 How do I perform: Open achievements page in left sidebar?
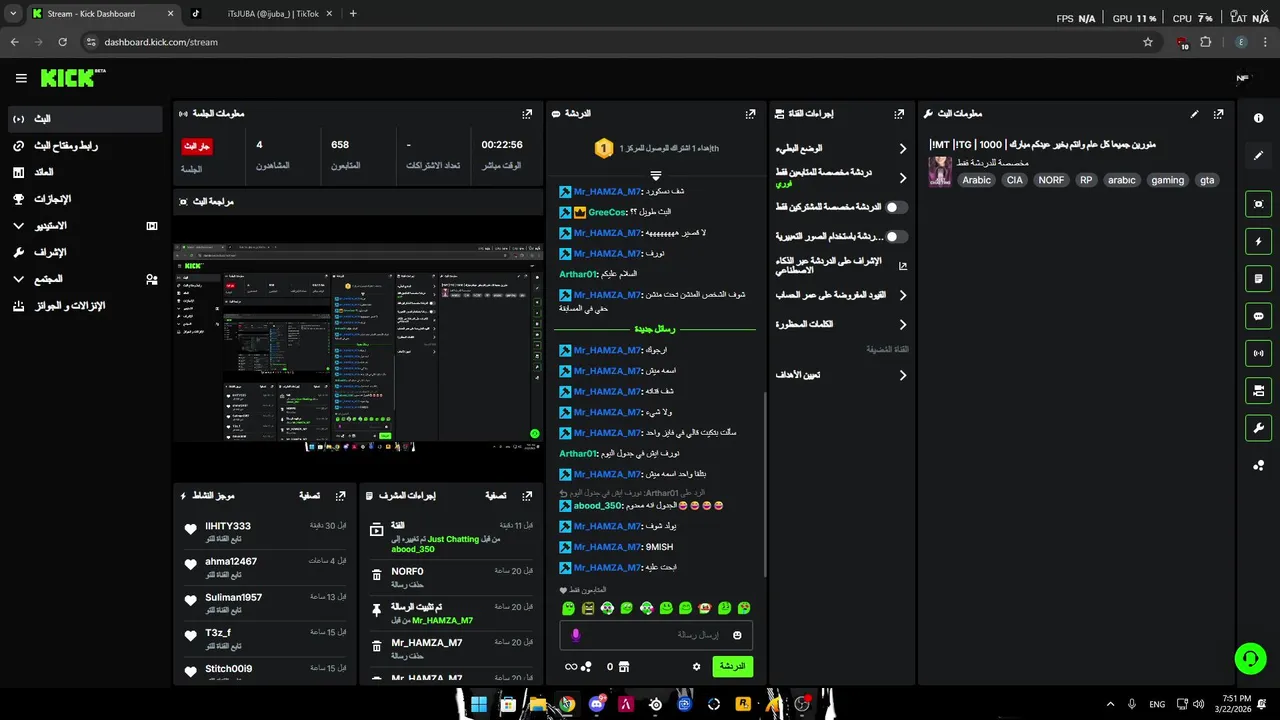click(85, 199)
